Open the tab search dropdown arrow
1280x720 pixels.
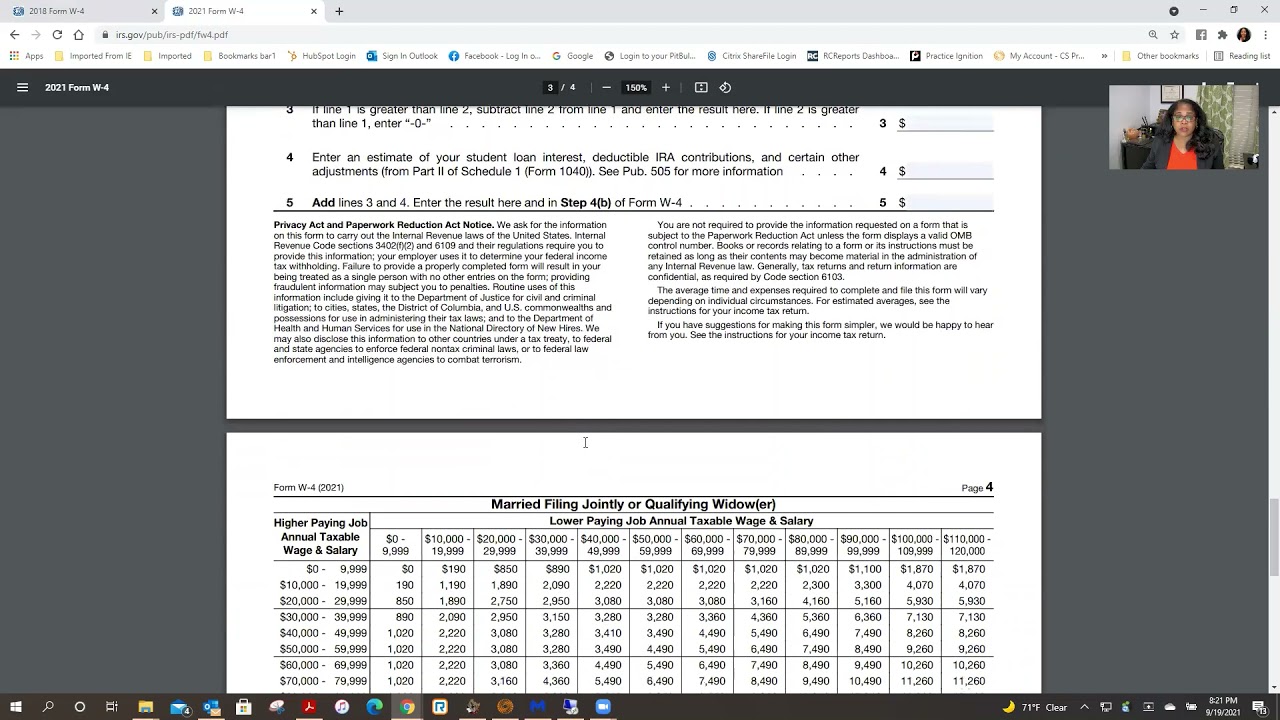pyautogui.click(x=1174, y=11)
